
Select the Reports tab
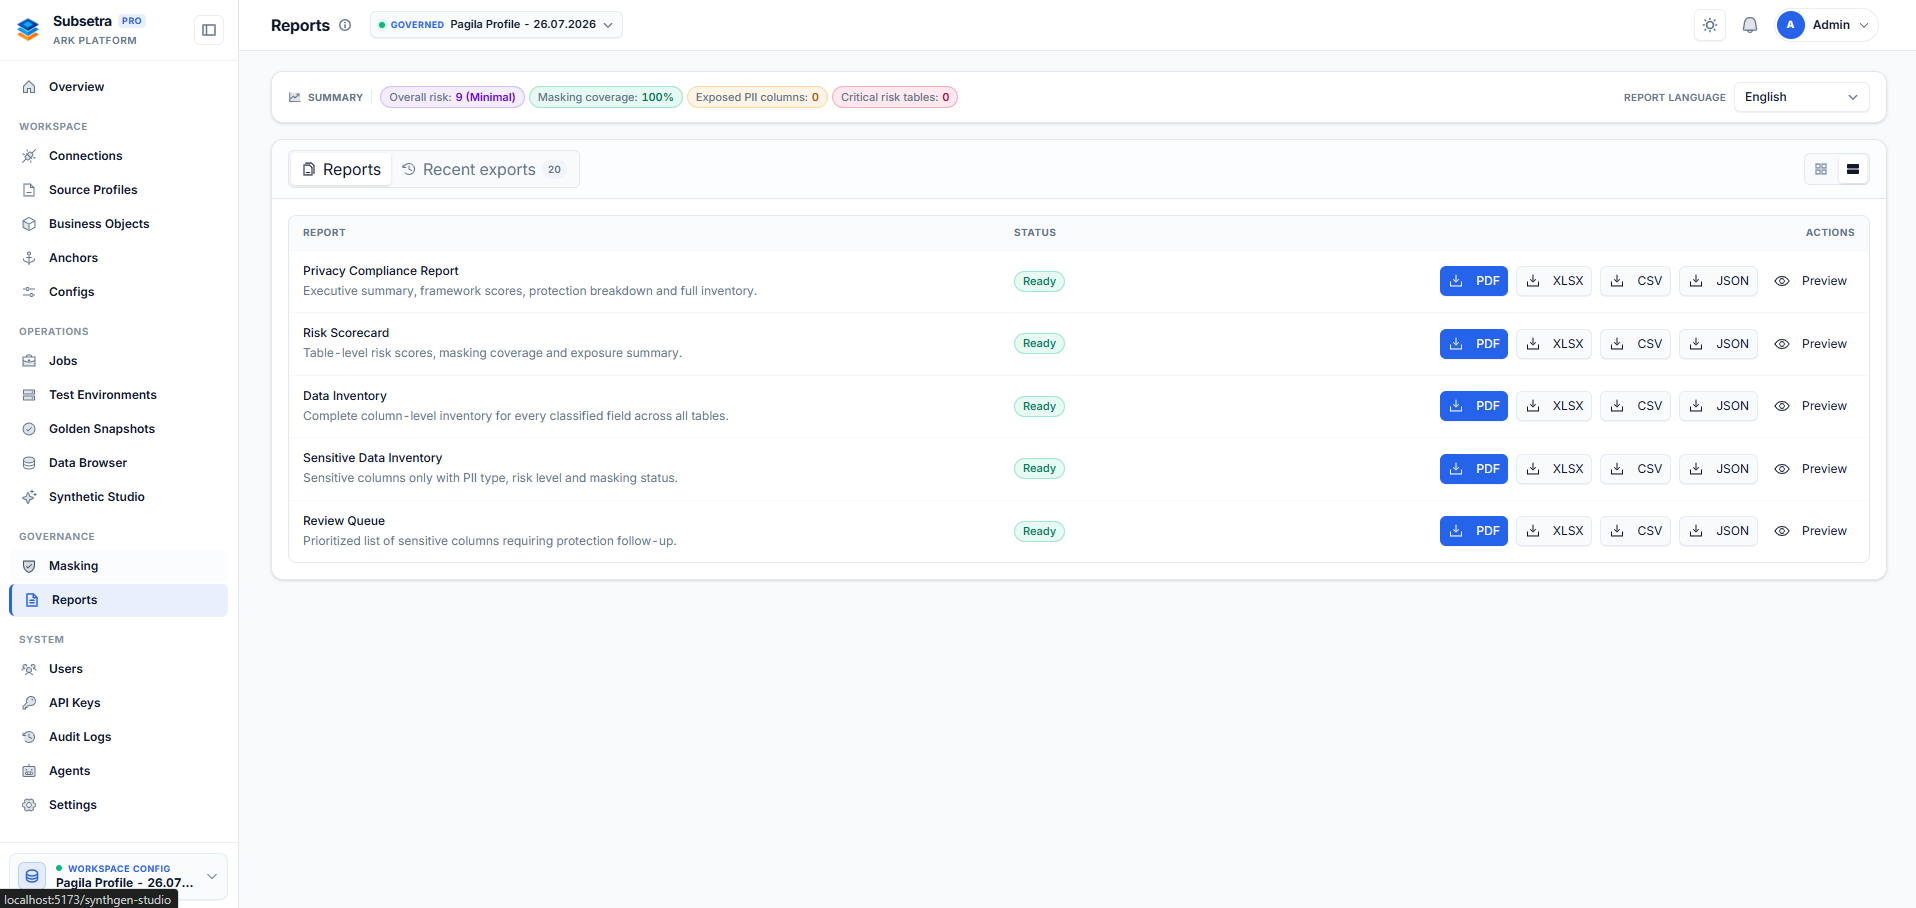click(341, 169)
